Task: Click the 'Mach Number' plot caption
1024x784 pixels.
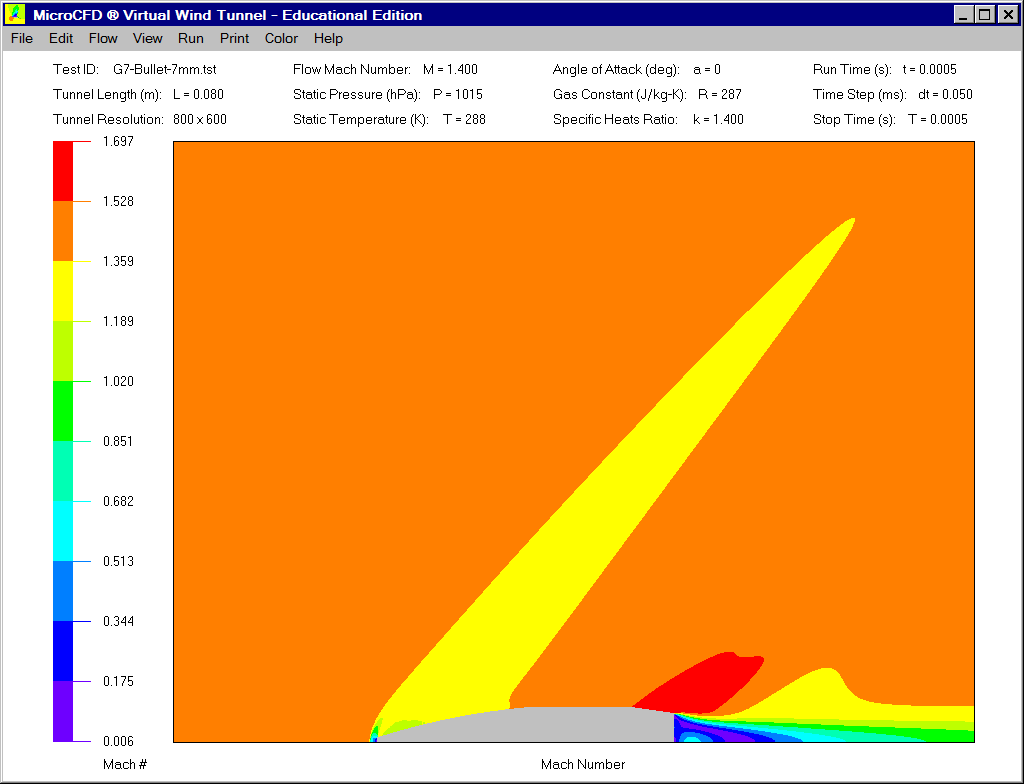Action: coord(583,764)
